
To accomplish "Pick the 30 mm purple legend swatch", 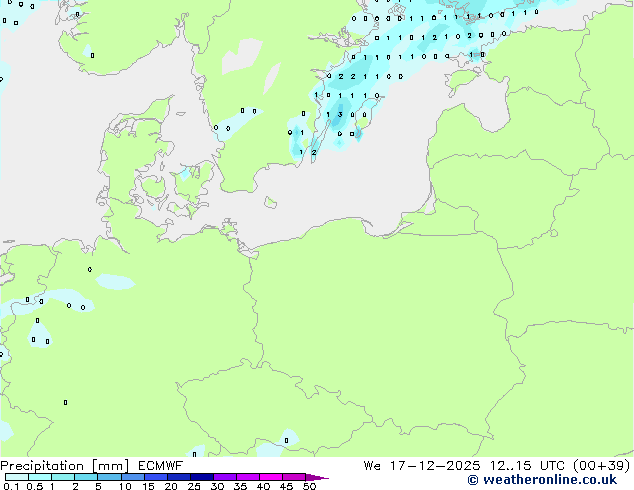I will point(225,477).
